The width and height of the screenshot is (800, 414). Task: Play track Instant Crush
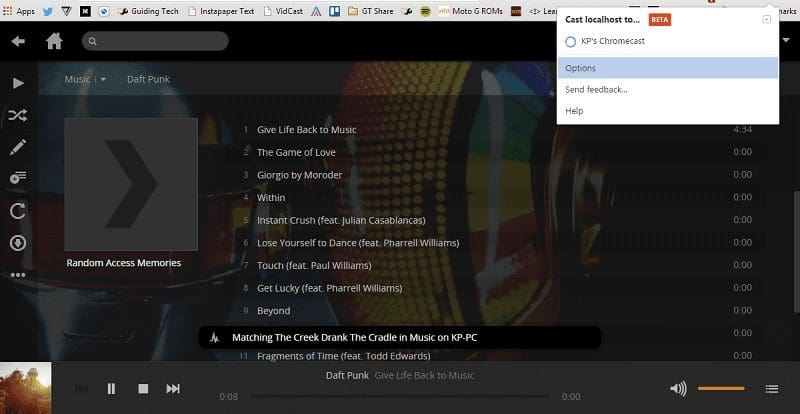pyautogui.click(x=341, y=220)
